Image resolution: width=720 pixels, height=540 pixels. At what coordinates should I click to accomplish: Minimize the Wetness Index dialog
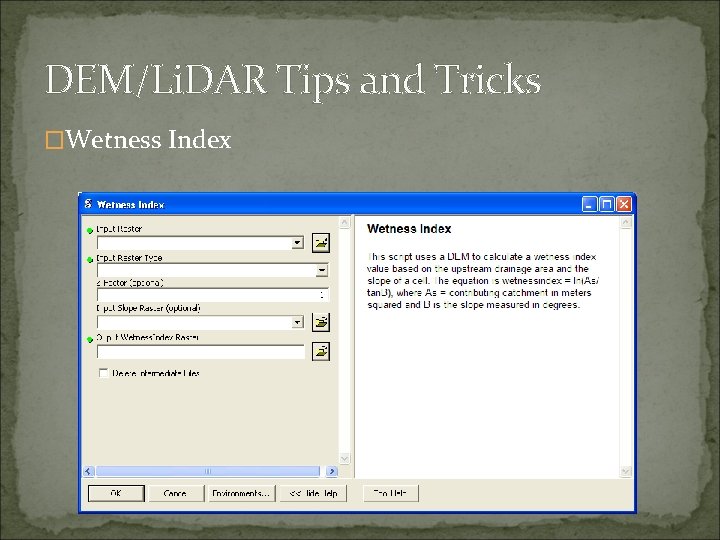(x=590, y=204)
